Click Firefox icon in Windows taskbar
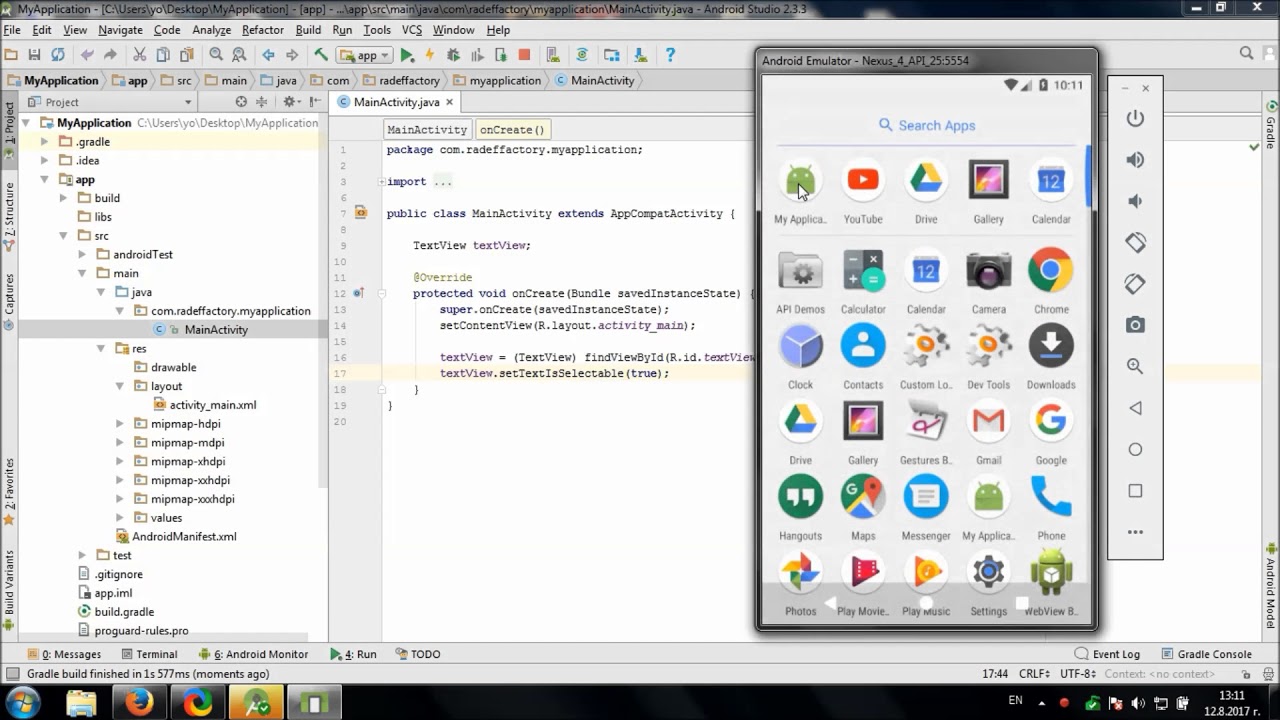 pos(138,703)
